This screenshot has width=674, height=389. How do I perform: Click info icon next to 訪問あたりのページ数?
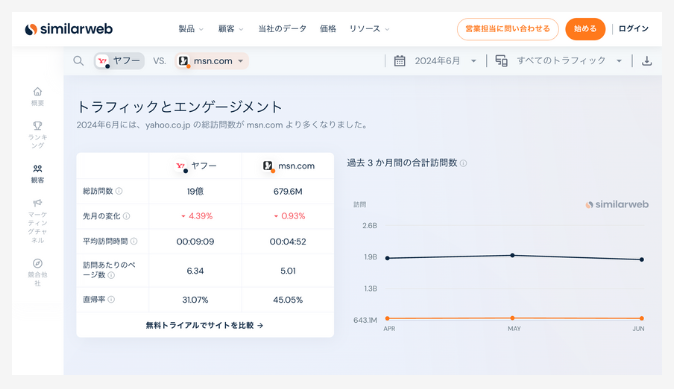tap(111, 275)
